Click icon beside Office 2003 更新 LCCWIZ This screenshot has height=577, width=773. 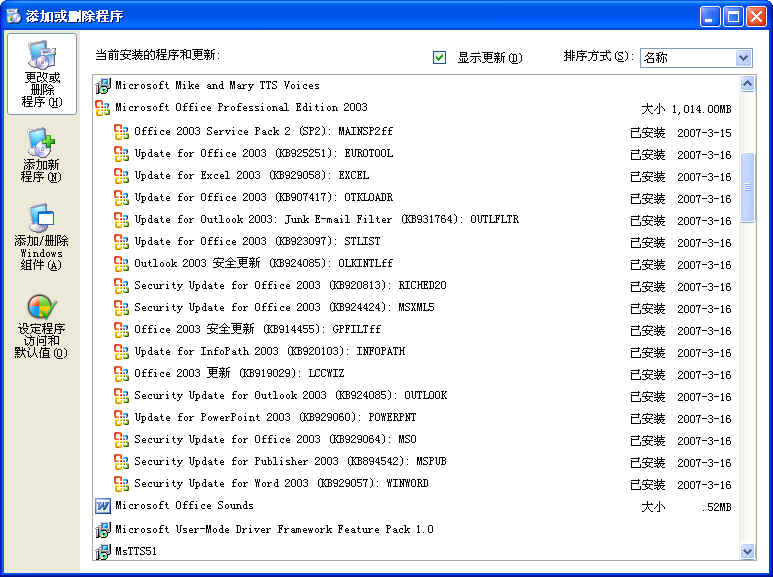coord(121,374)
